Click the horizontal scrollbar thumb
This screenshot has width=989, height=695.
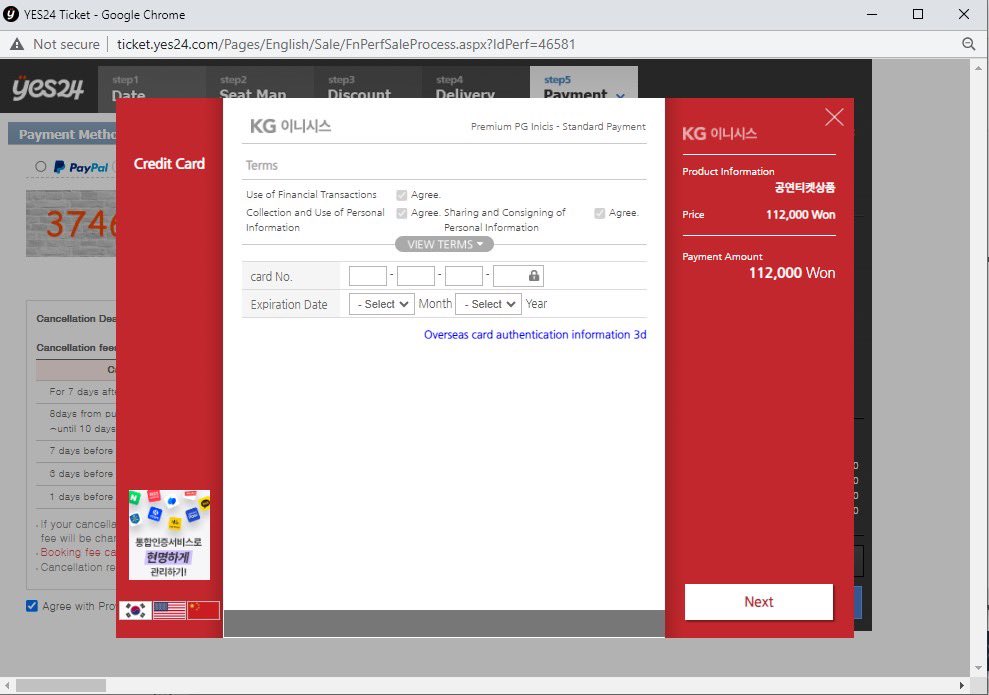pyautogui.click(x=61, y=685)
